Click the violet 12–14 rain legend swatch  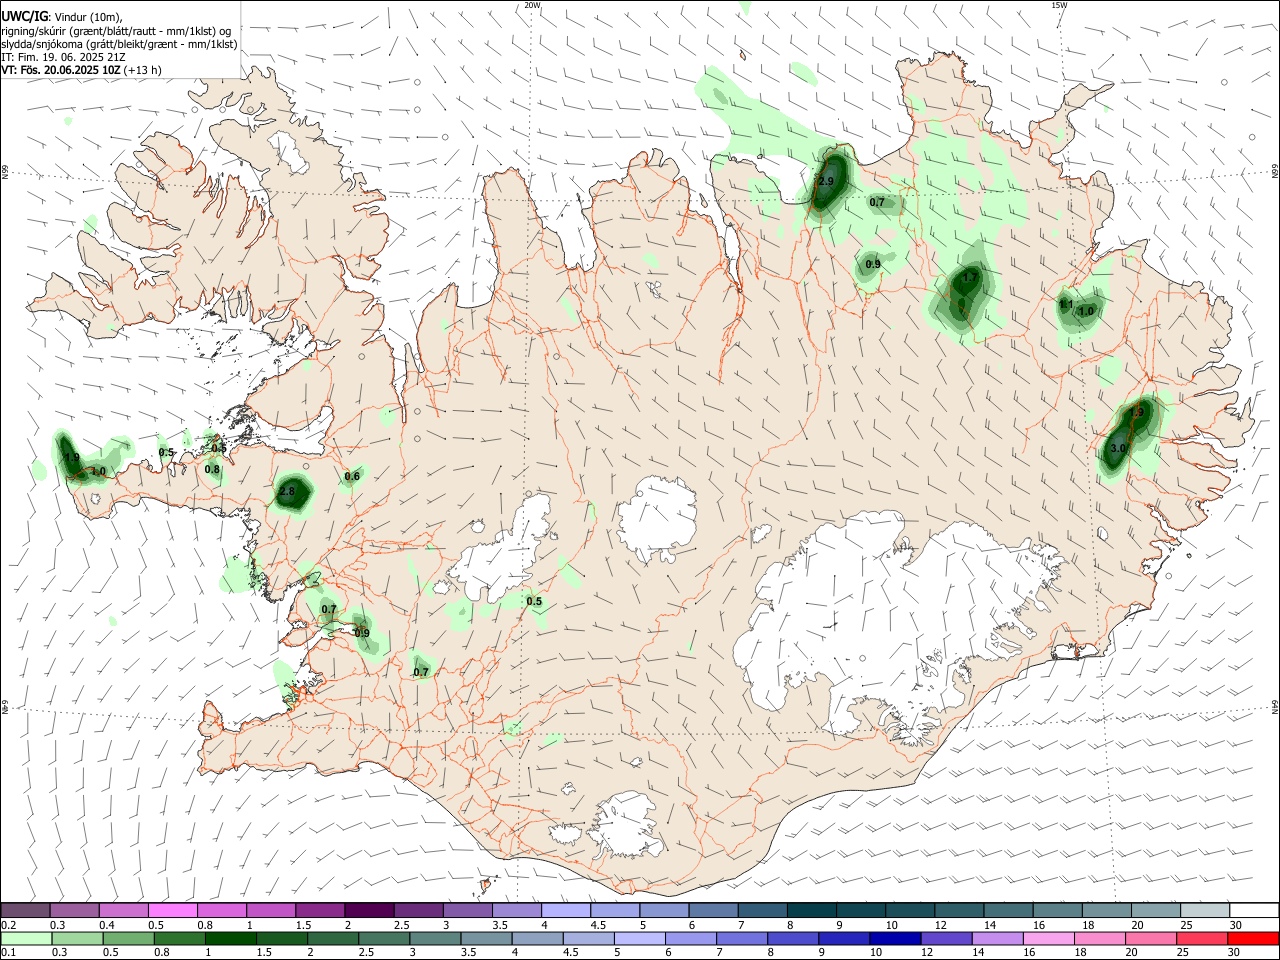948,938
